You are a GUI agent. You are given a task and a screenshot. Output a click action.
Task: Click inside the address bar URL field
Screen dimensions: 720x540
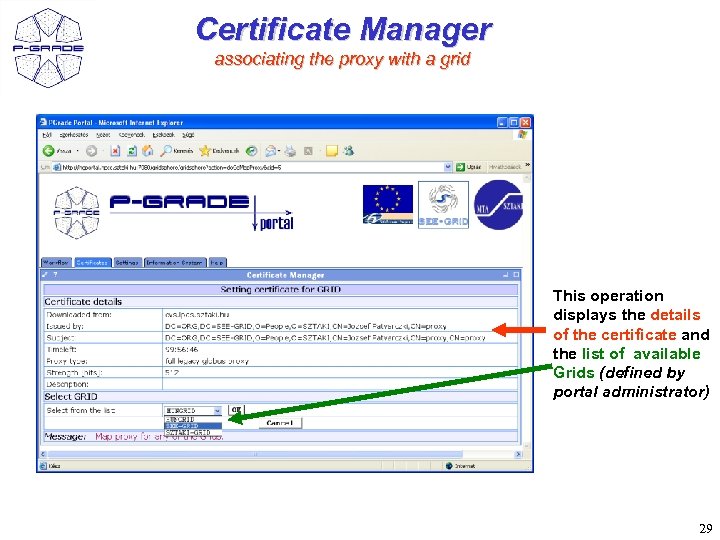(x=253, y=167)
